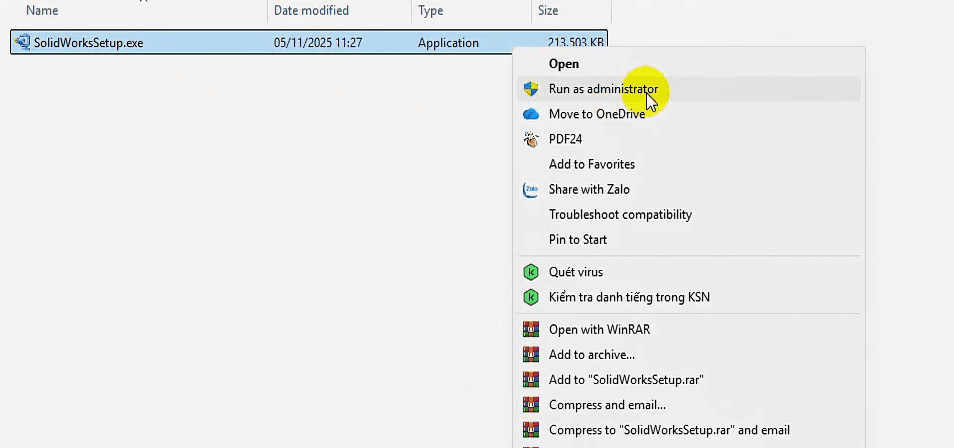The height and width of the screenshot is (448, 954).
Task: Choose Pin to Start
Action: [x=688, y=239]
